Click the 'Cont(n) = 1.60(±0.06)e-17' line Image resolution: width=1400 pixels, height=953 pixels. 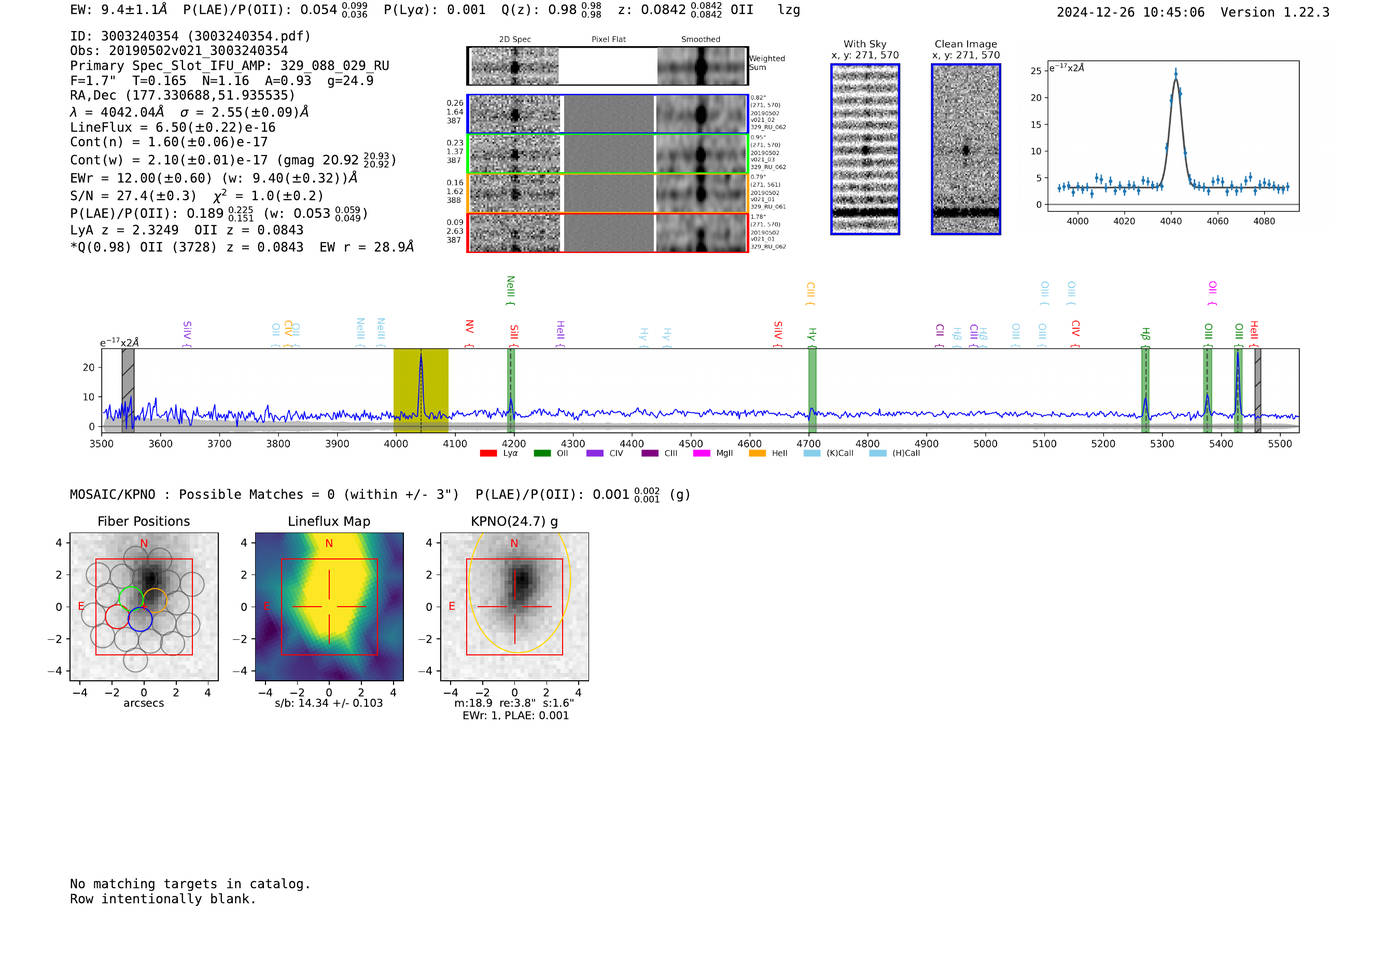pos(169,142)
